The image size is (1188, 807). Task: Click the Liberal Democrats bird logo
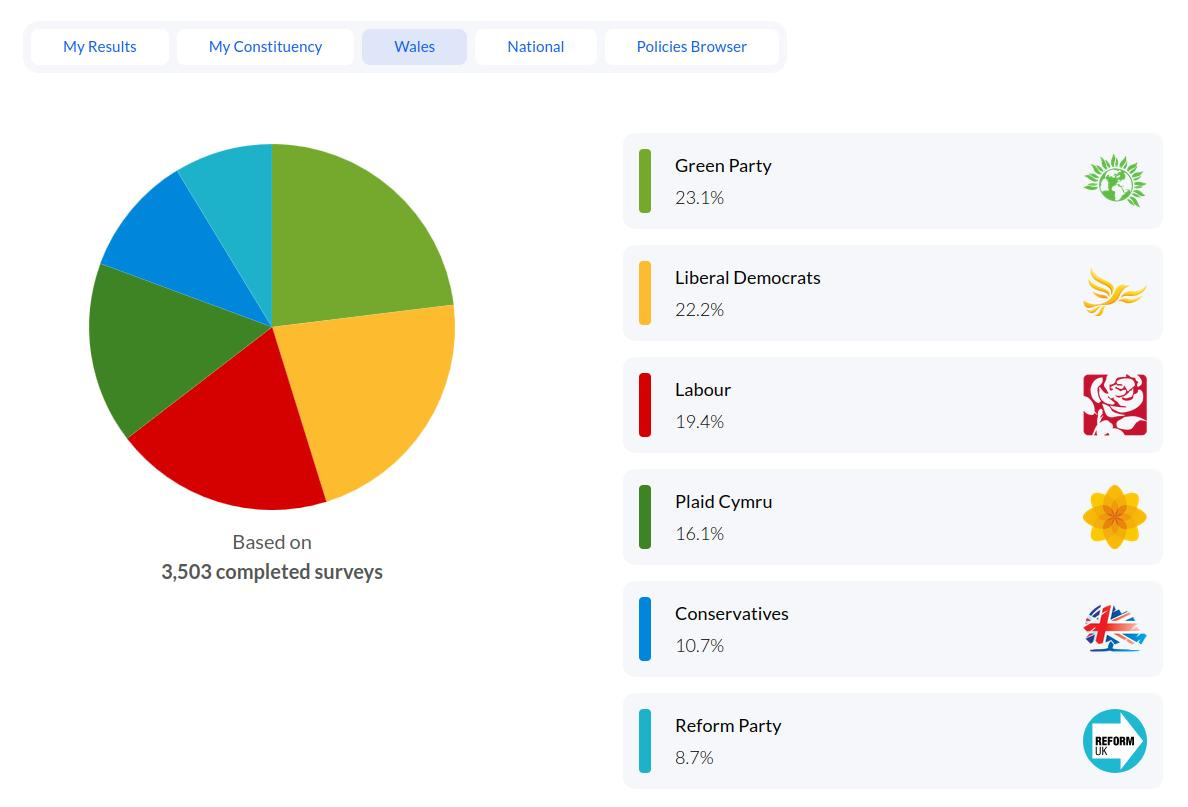click(x=1115, y=292)
